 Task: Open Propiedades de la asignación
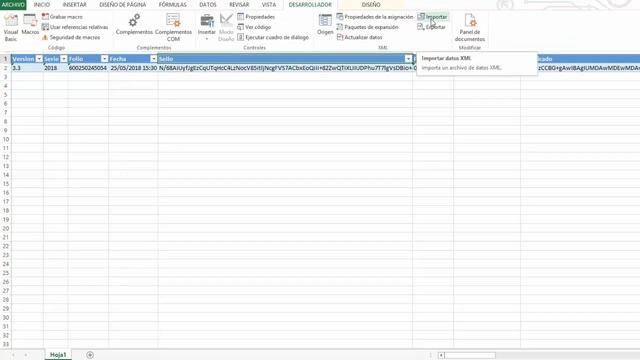click(375, 17)
